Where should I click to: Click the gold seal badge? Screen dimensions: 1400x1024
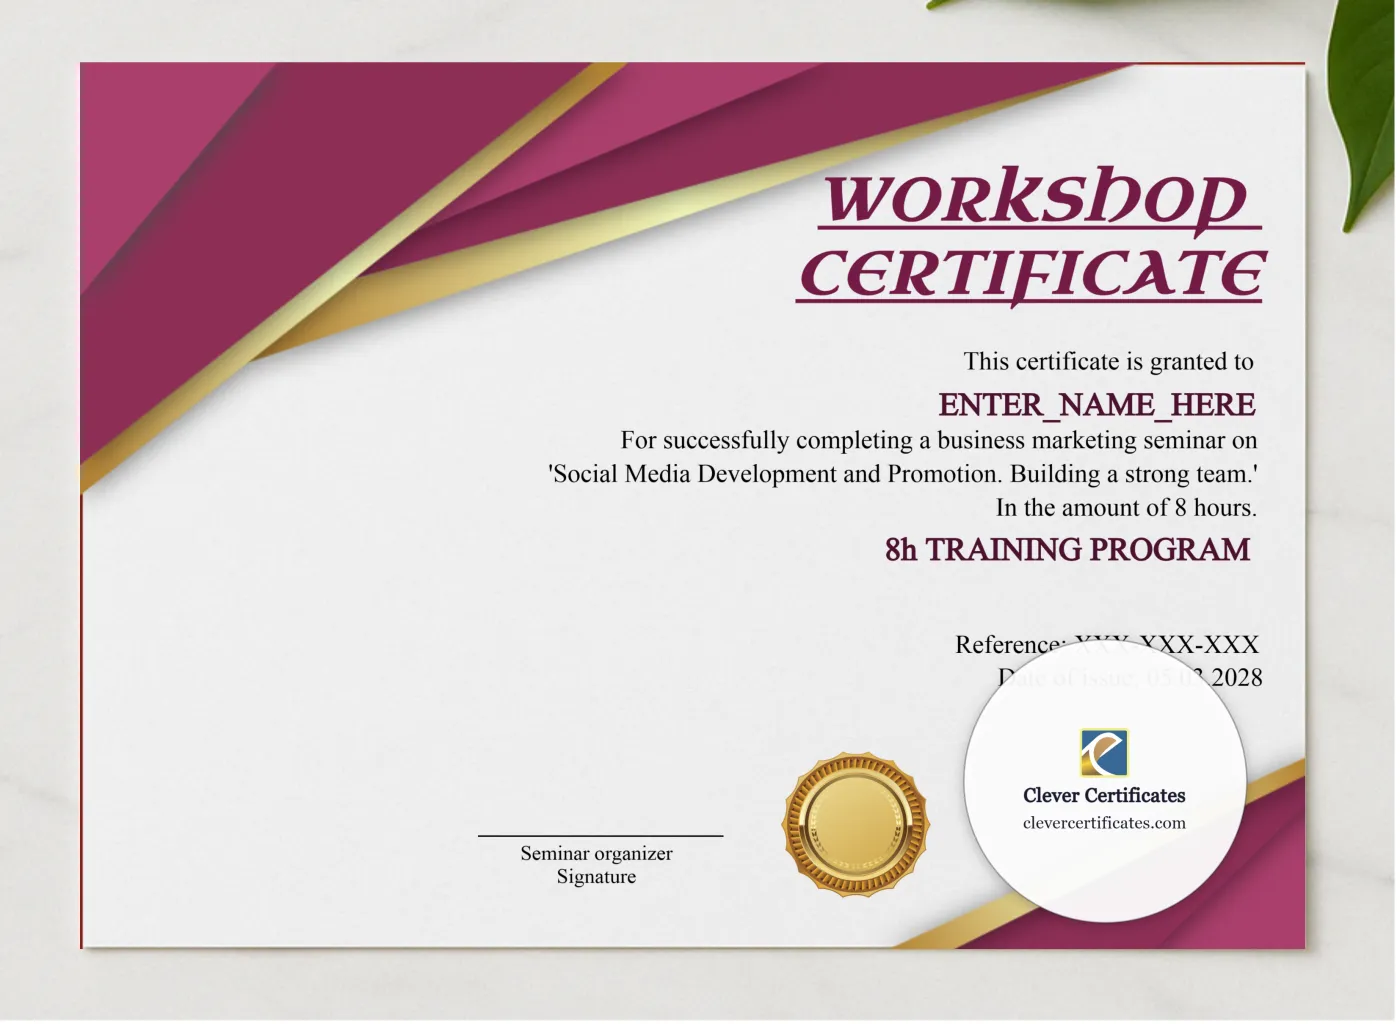(x=855, y=825)
